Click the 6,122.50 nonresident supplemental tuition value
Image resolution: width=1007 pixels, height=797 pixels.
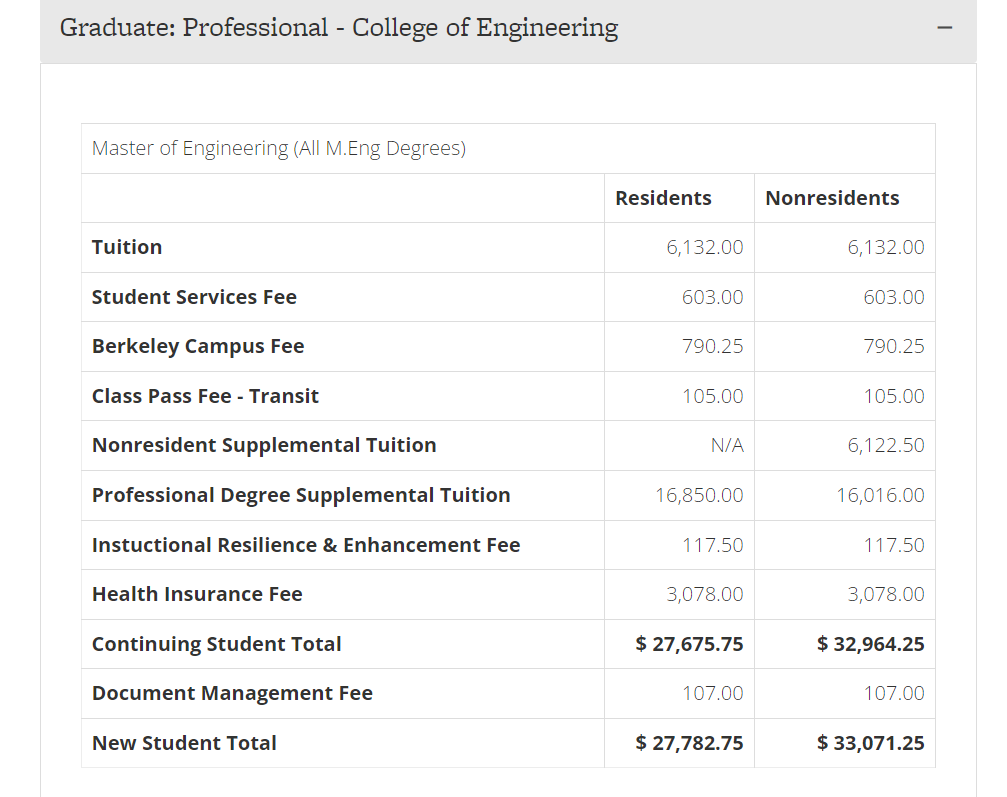tap(886, 445)
